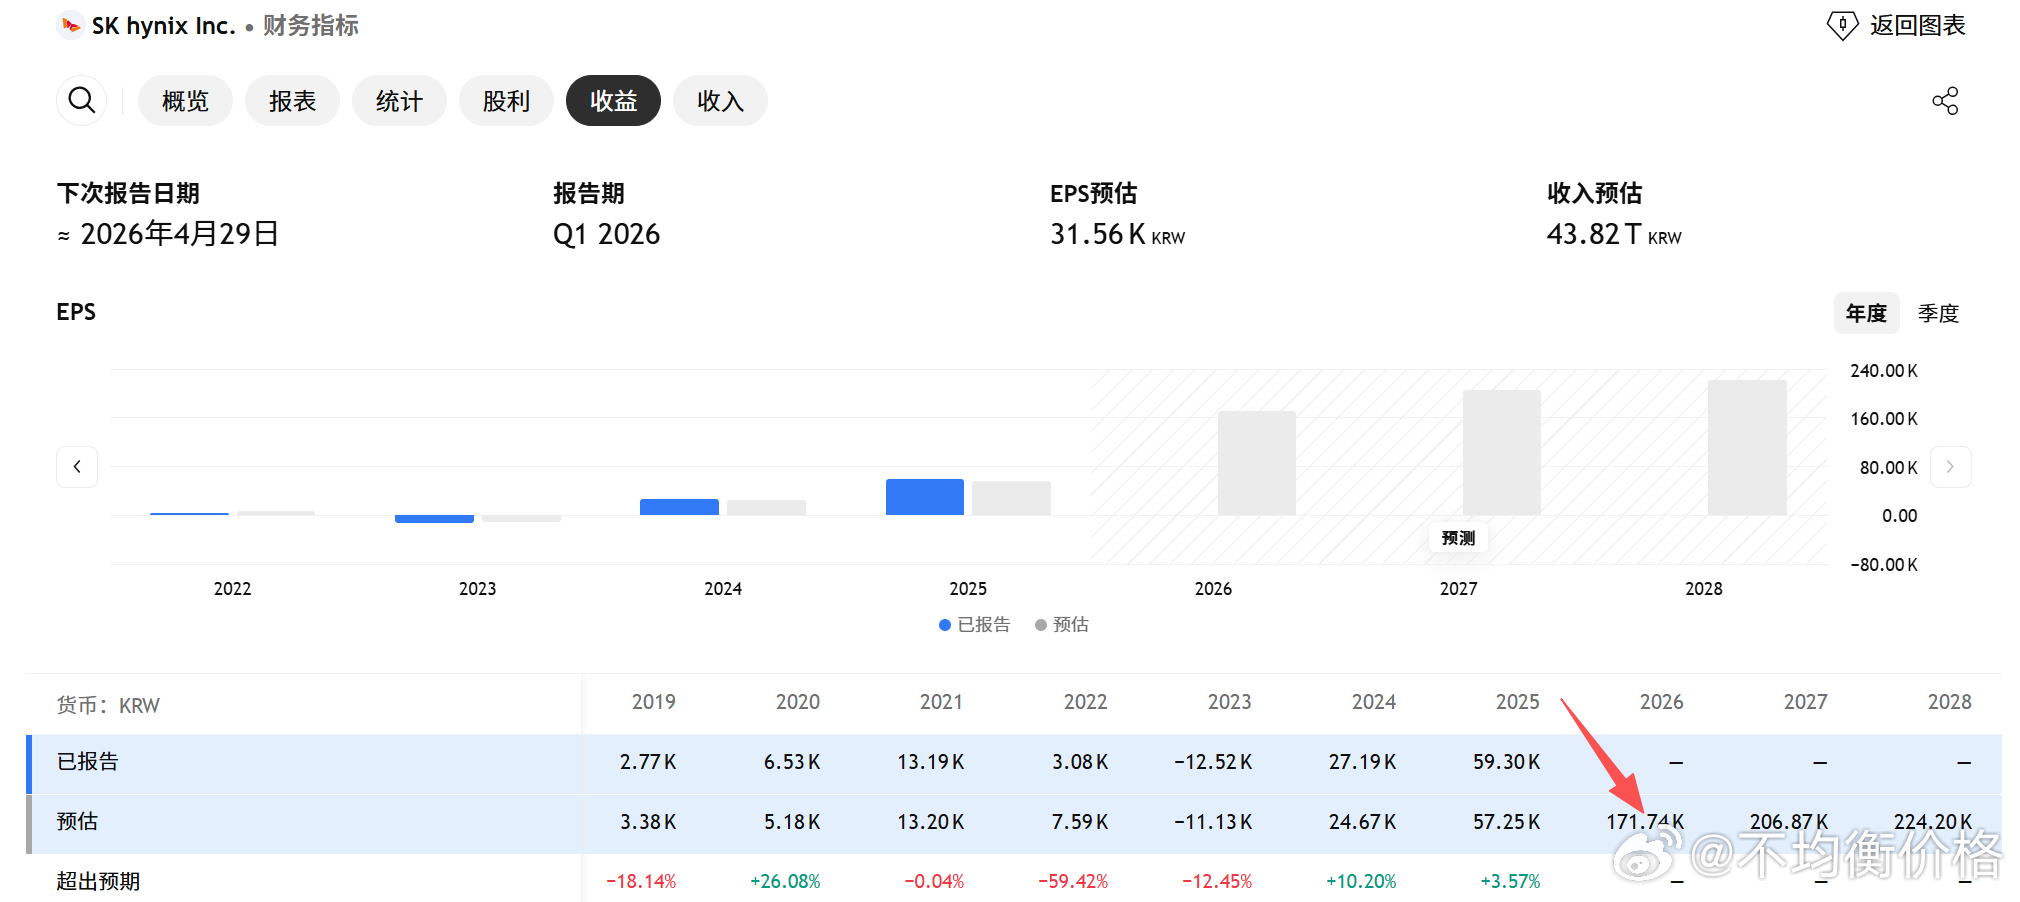
Task: Click reported value 59.30 K
Action: (1507, 762)
